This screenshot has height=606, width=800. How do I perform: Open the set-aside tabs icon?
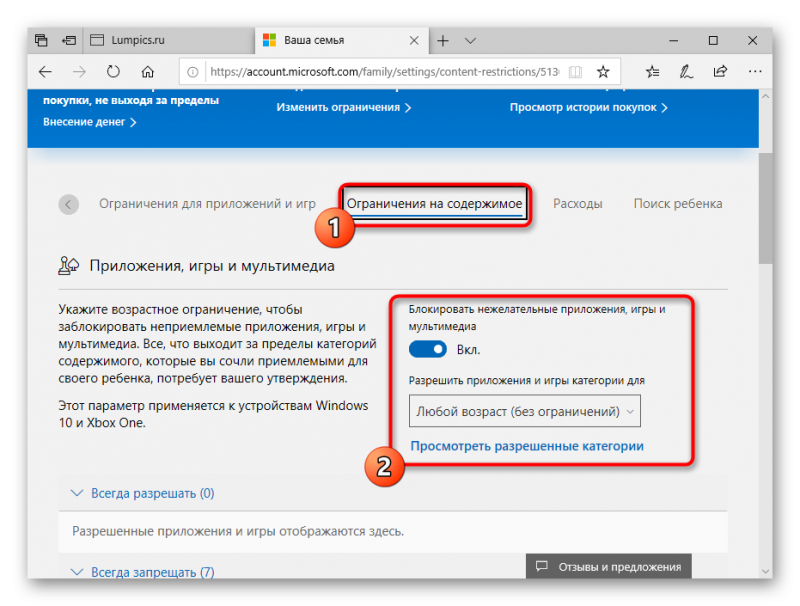point(41,40)
